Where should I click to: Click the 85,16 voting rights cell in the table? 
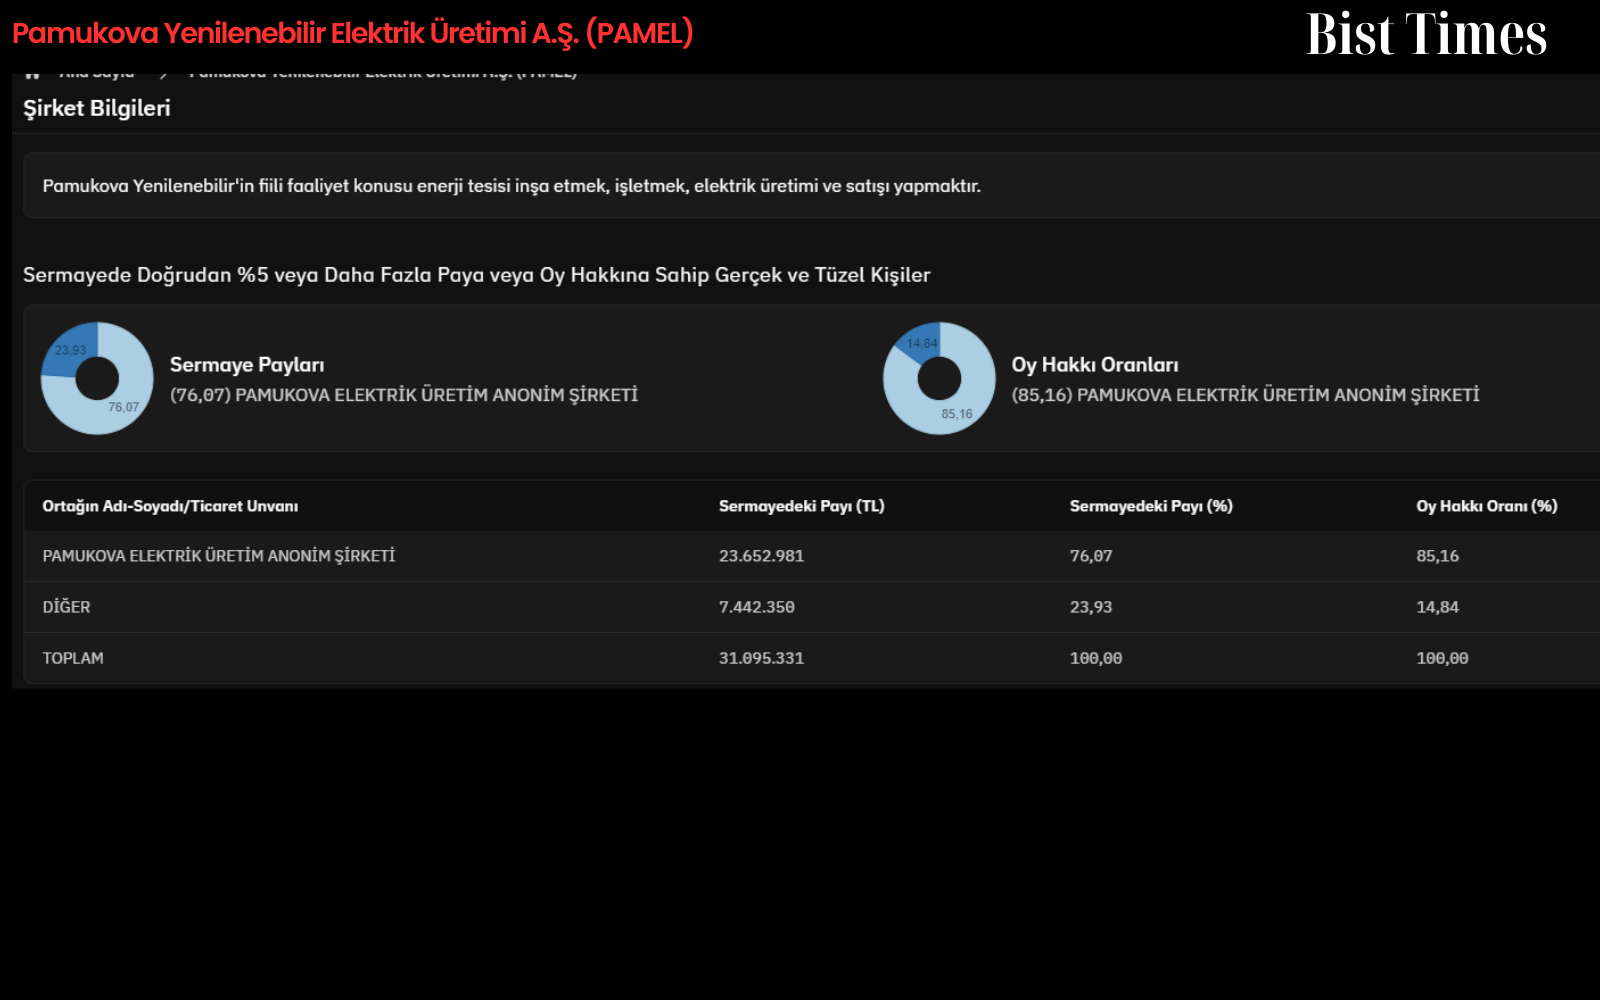1437,556
